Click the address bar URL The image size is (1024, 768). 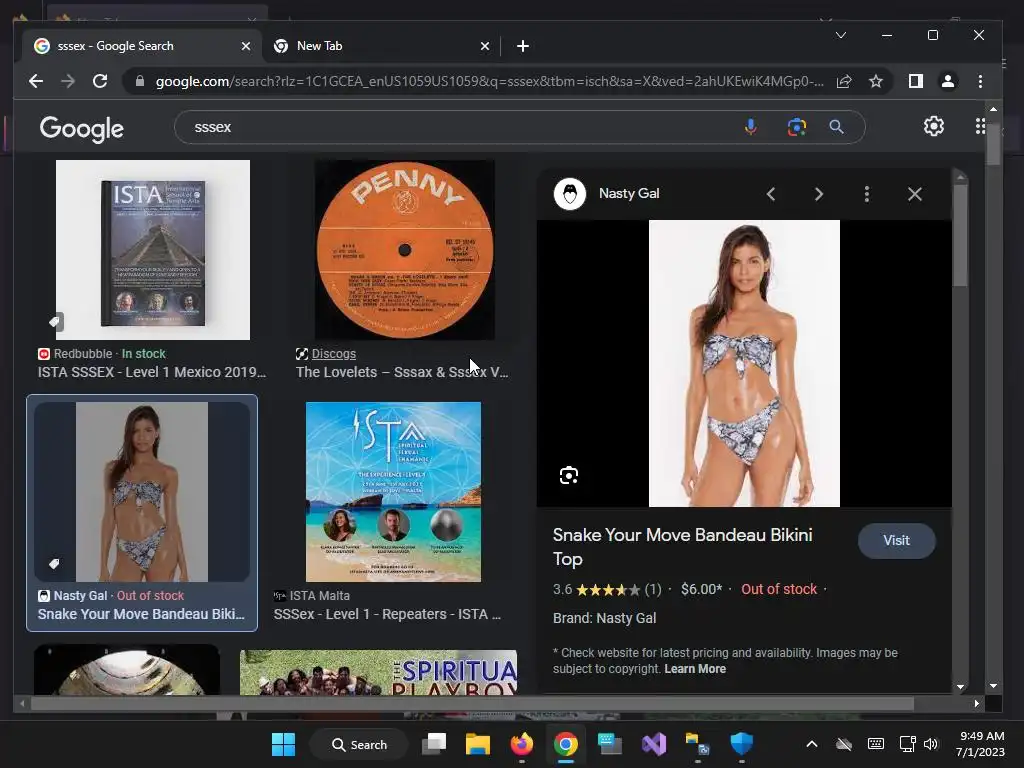(489, 81)
